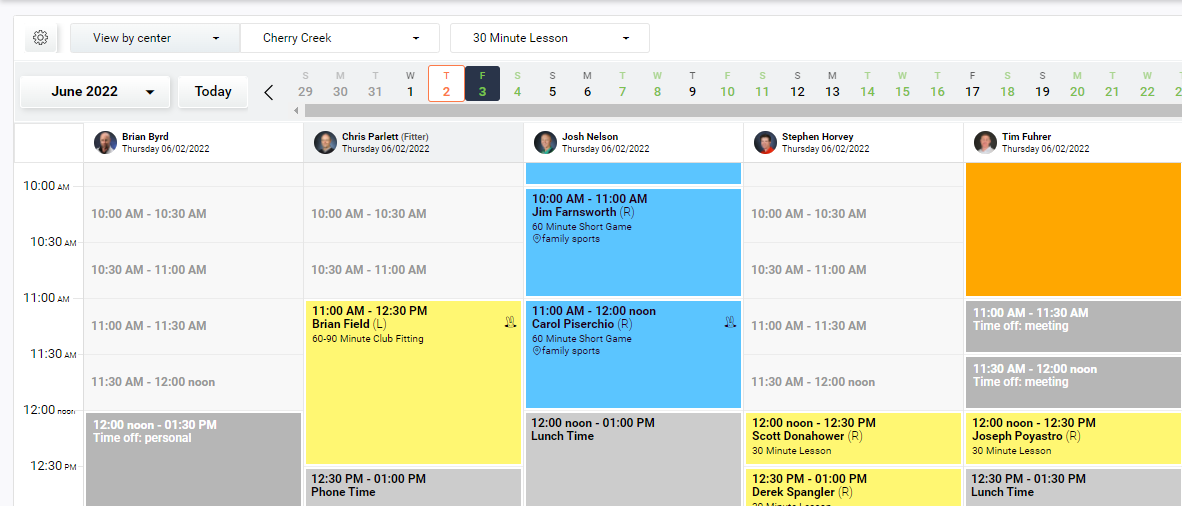This screenshot has height=506, width=1182.
Task: Open Josh Nelson's Lunch Time block
Action: (633, 459)
